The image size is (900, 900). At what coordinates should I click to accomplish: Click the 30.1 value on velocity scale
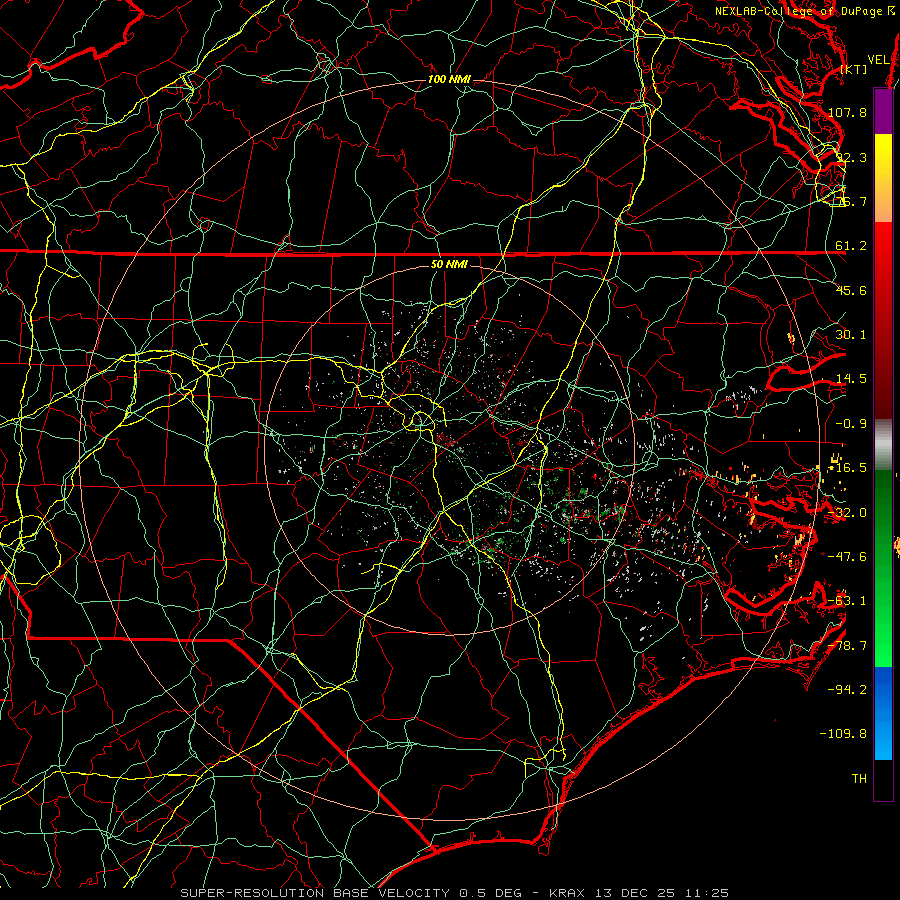(851, 335)
